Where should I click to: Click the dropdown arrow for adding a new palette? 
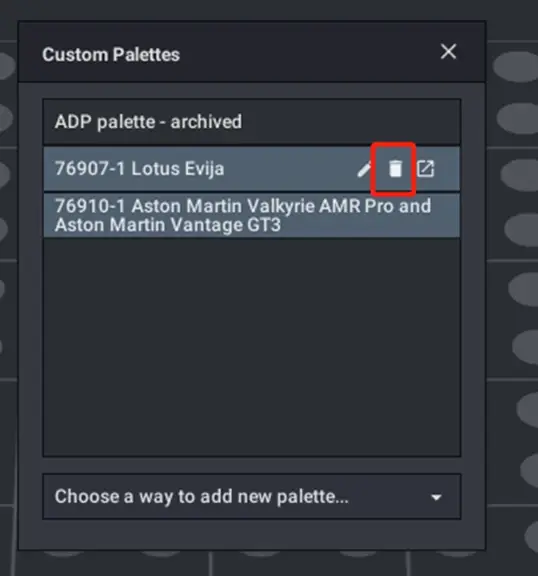[436, 497]
